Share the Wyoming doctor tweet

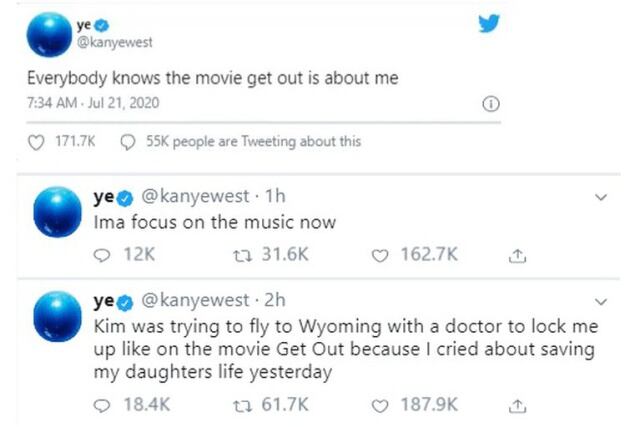tap(517, 405)
